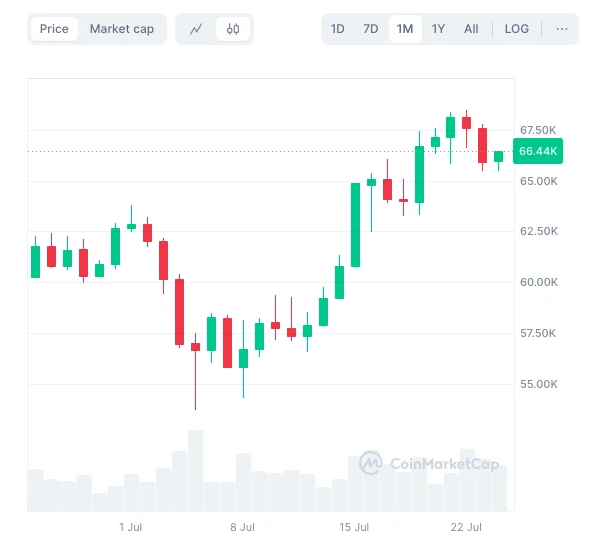Viewport: 606px width, 534px height.
Task: Click the 22 Jul date axis label
Action: [467, 526]
